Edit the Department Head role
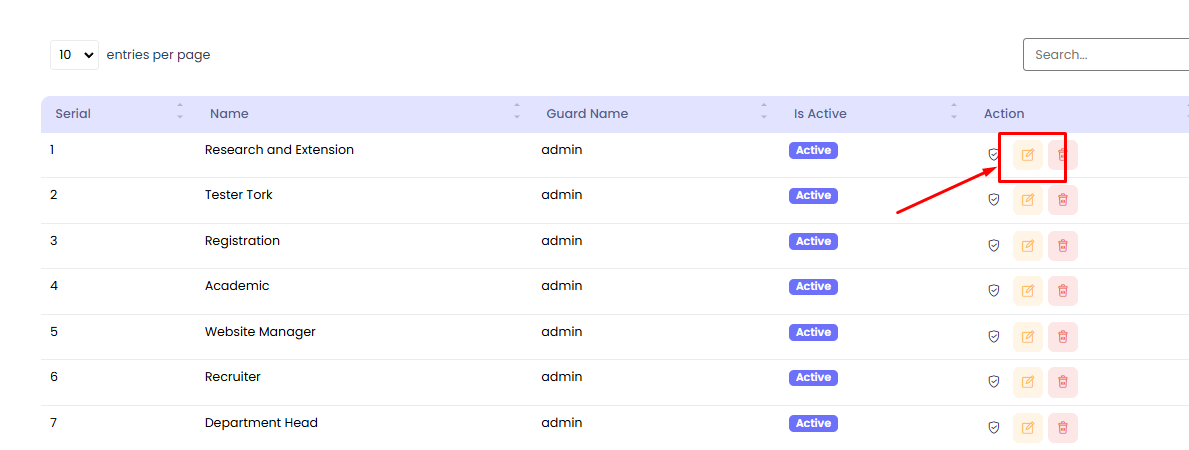Screen dimensions: 1189x450 pos(1027,428)
